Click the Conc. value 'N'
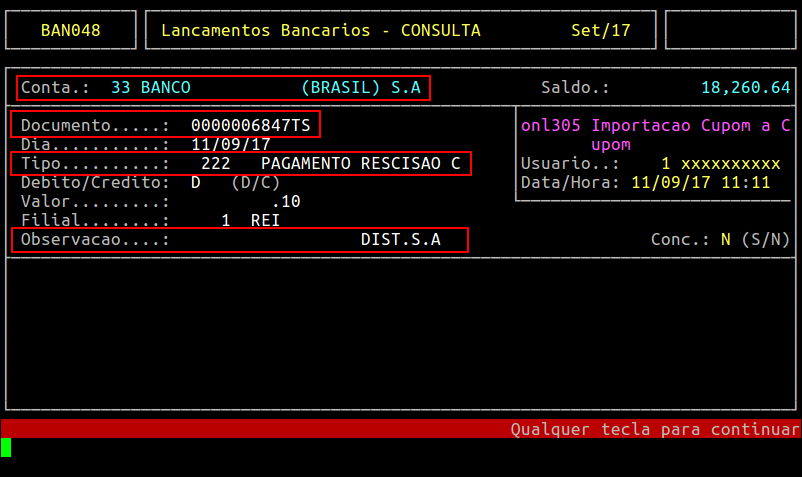 (x=725, y=239)
